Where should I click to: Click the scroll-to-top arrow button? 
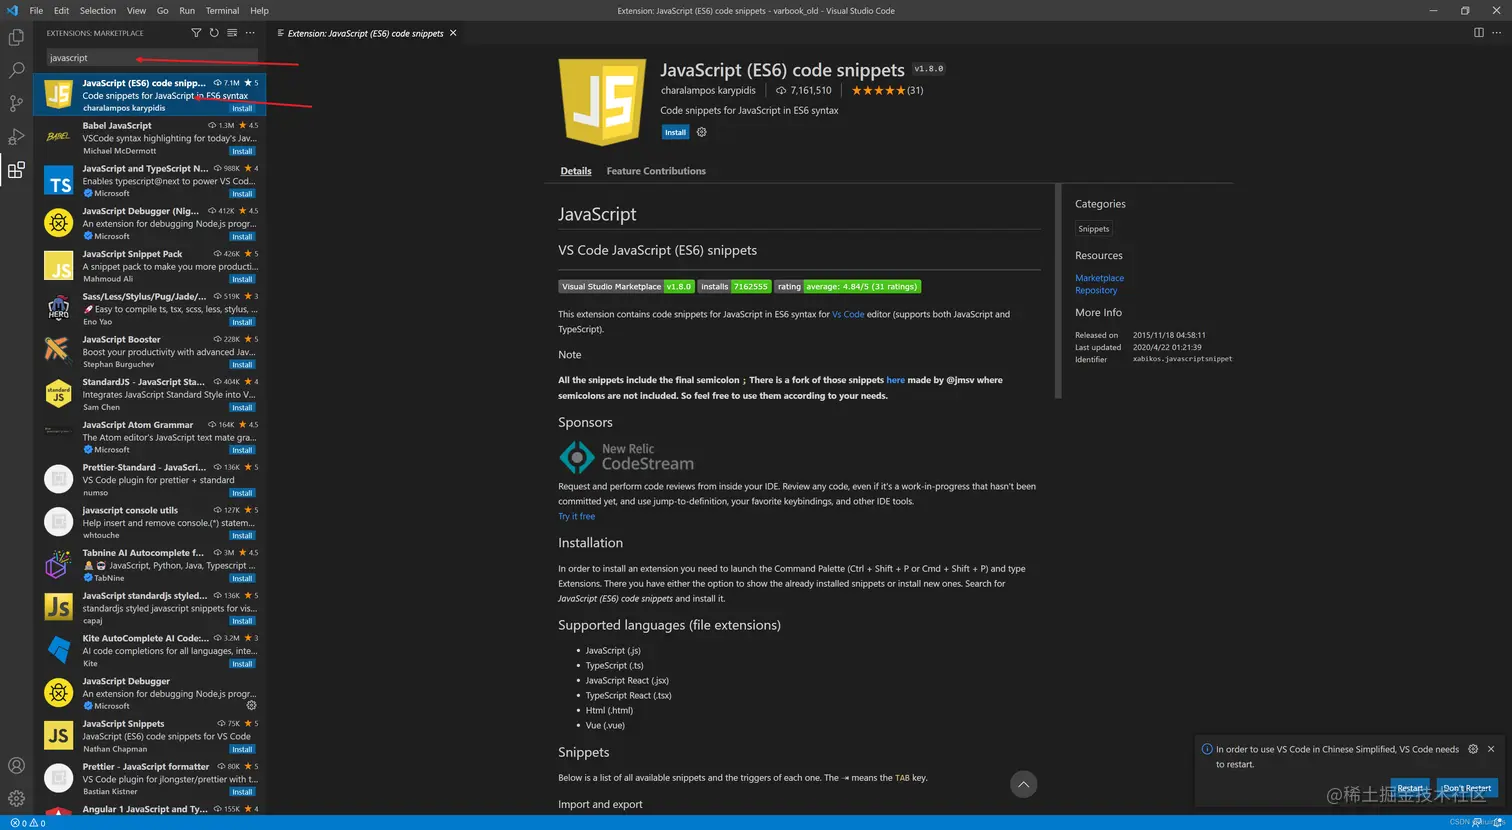[x=1023, y=784]
